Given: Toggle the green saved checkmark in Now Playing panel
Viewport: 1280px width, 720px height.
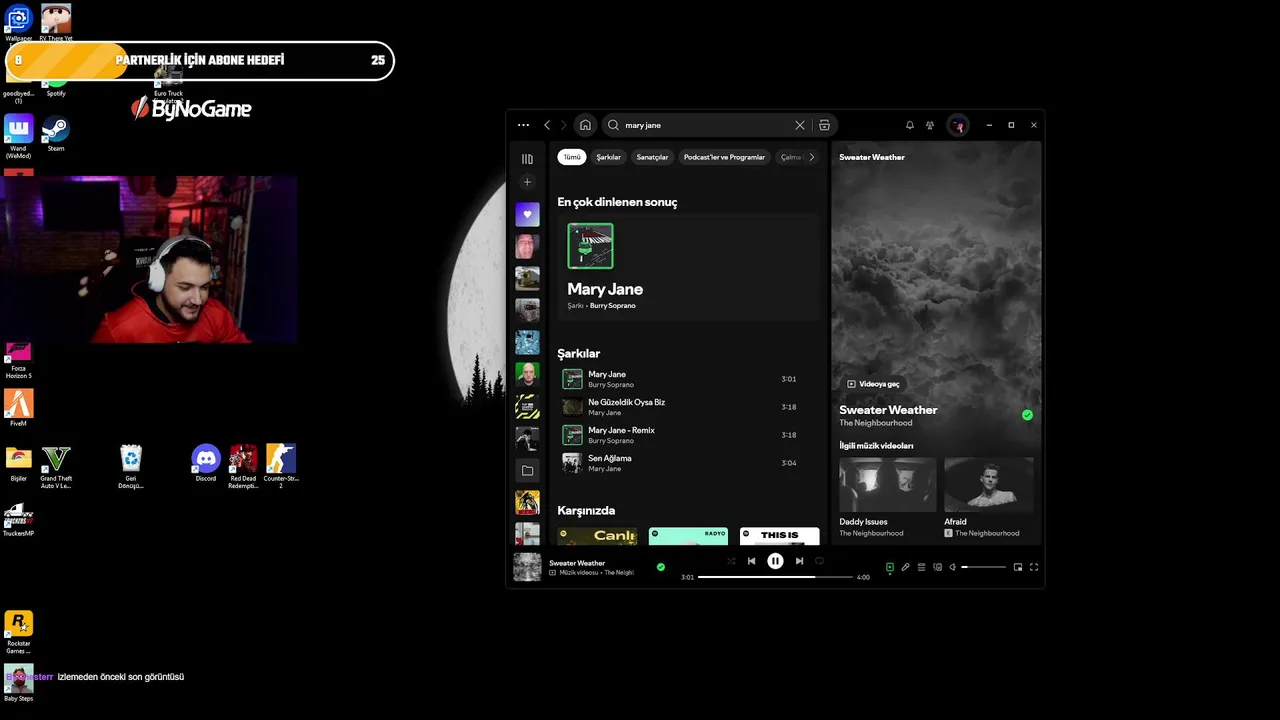Looking at the screenshot, I should point(1027,415).
